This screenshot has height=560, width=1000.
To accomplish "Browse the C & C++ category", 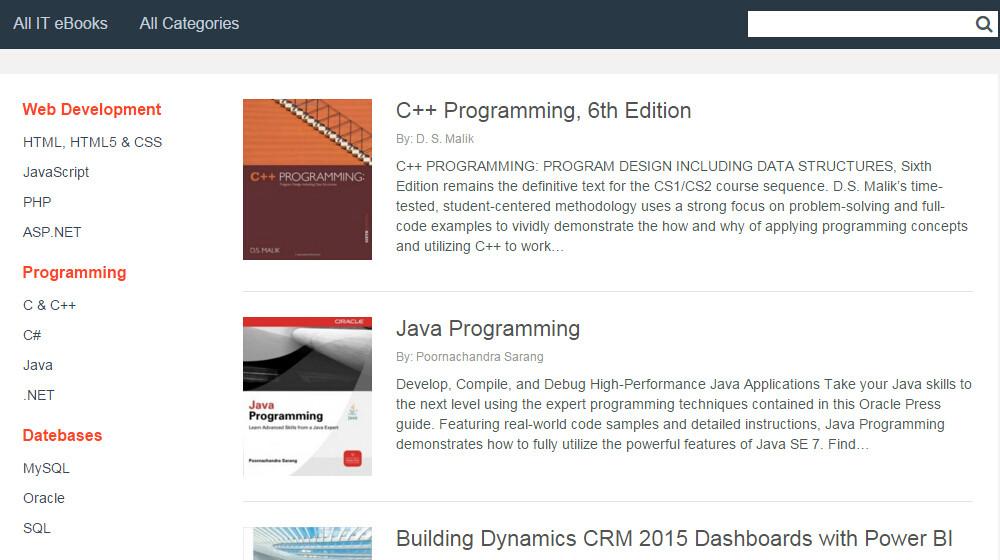I will coord(49,305).
